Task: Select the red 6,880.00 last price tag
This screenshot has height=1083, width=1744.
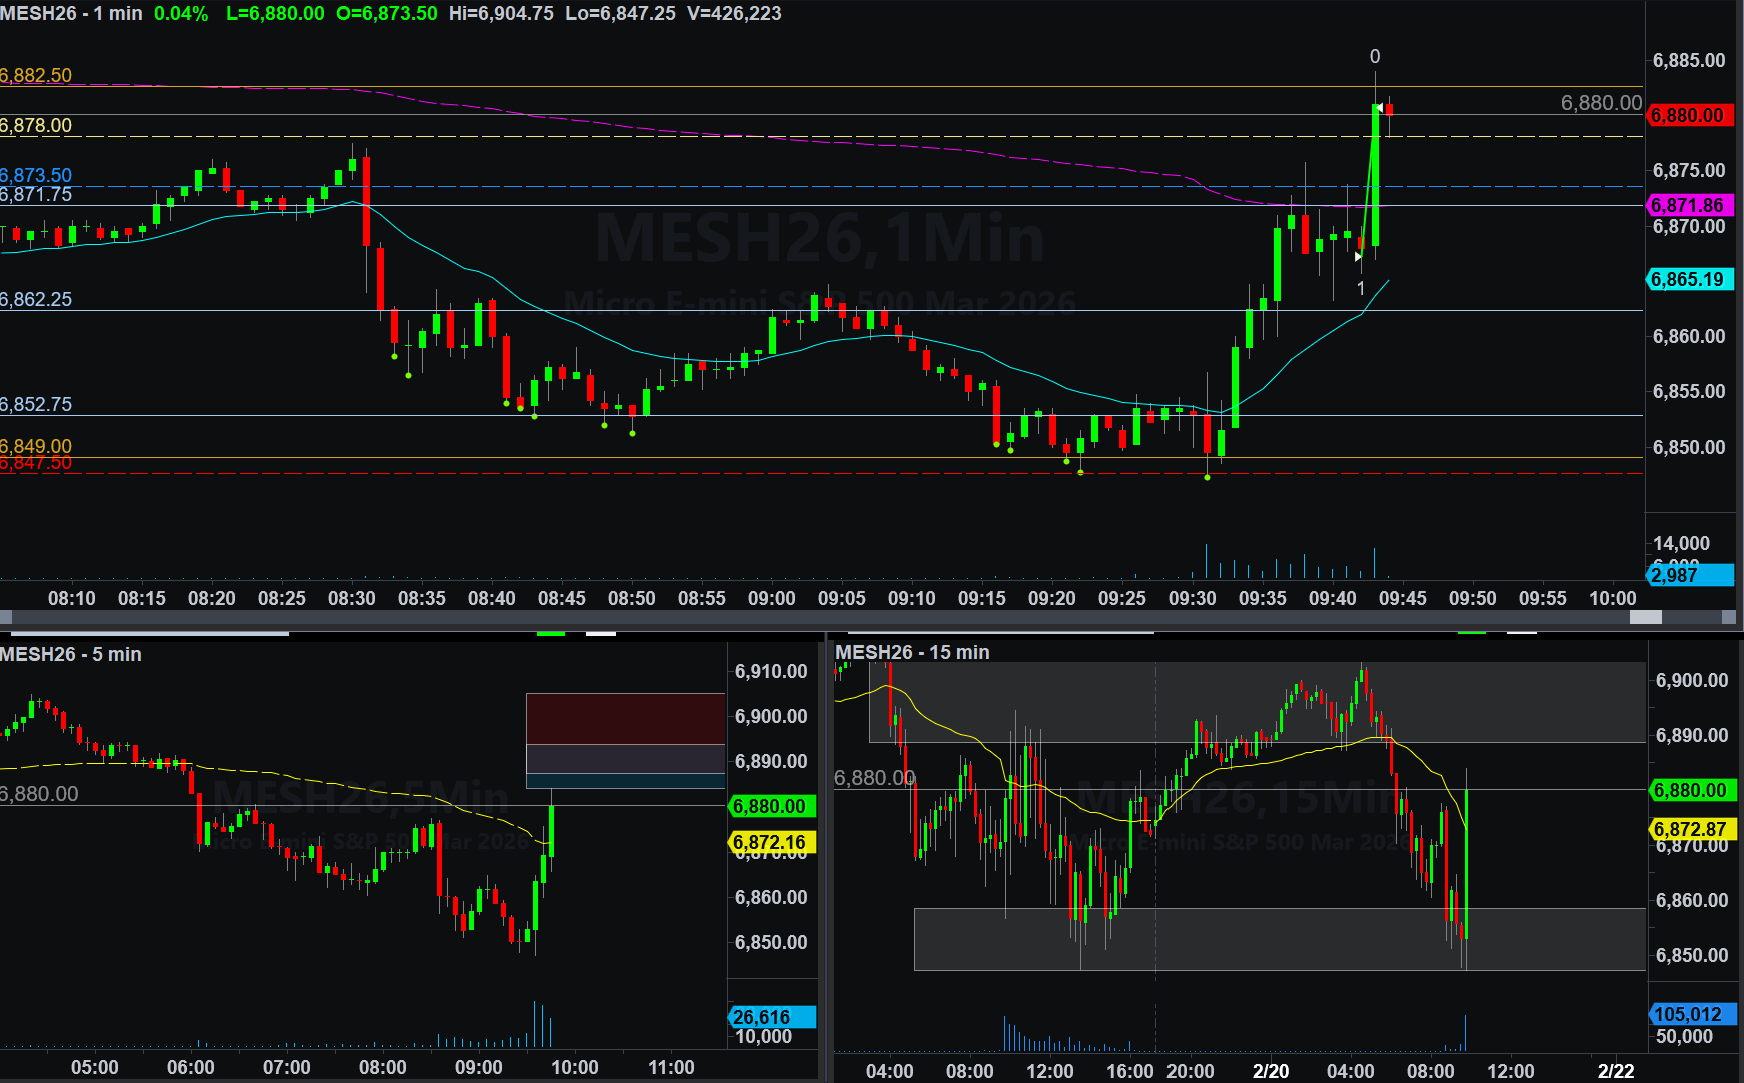Action: [x=1688, y=115]
